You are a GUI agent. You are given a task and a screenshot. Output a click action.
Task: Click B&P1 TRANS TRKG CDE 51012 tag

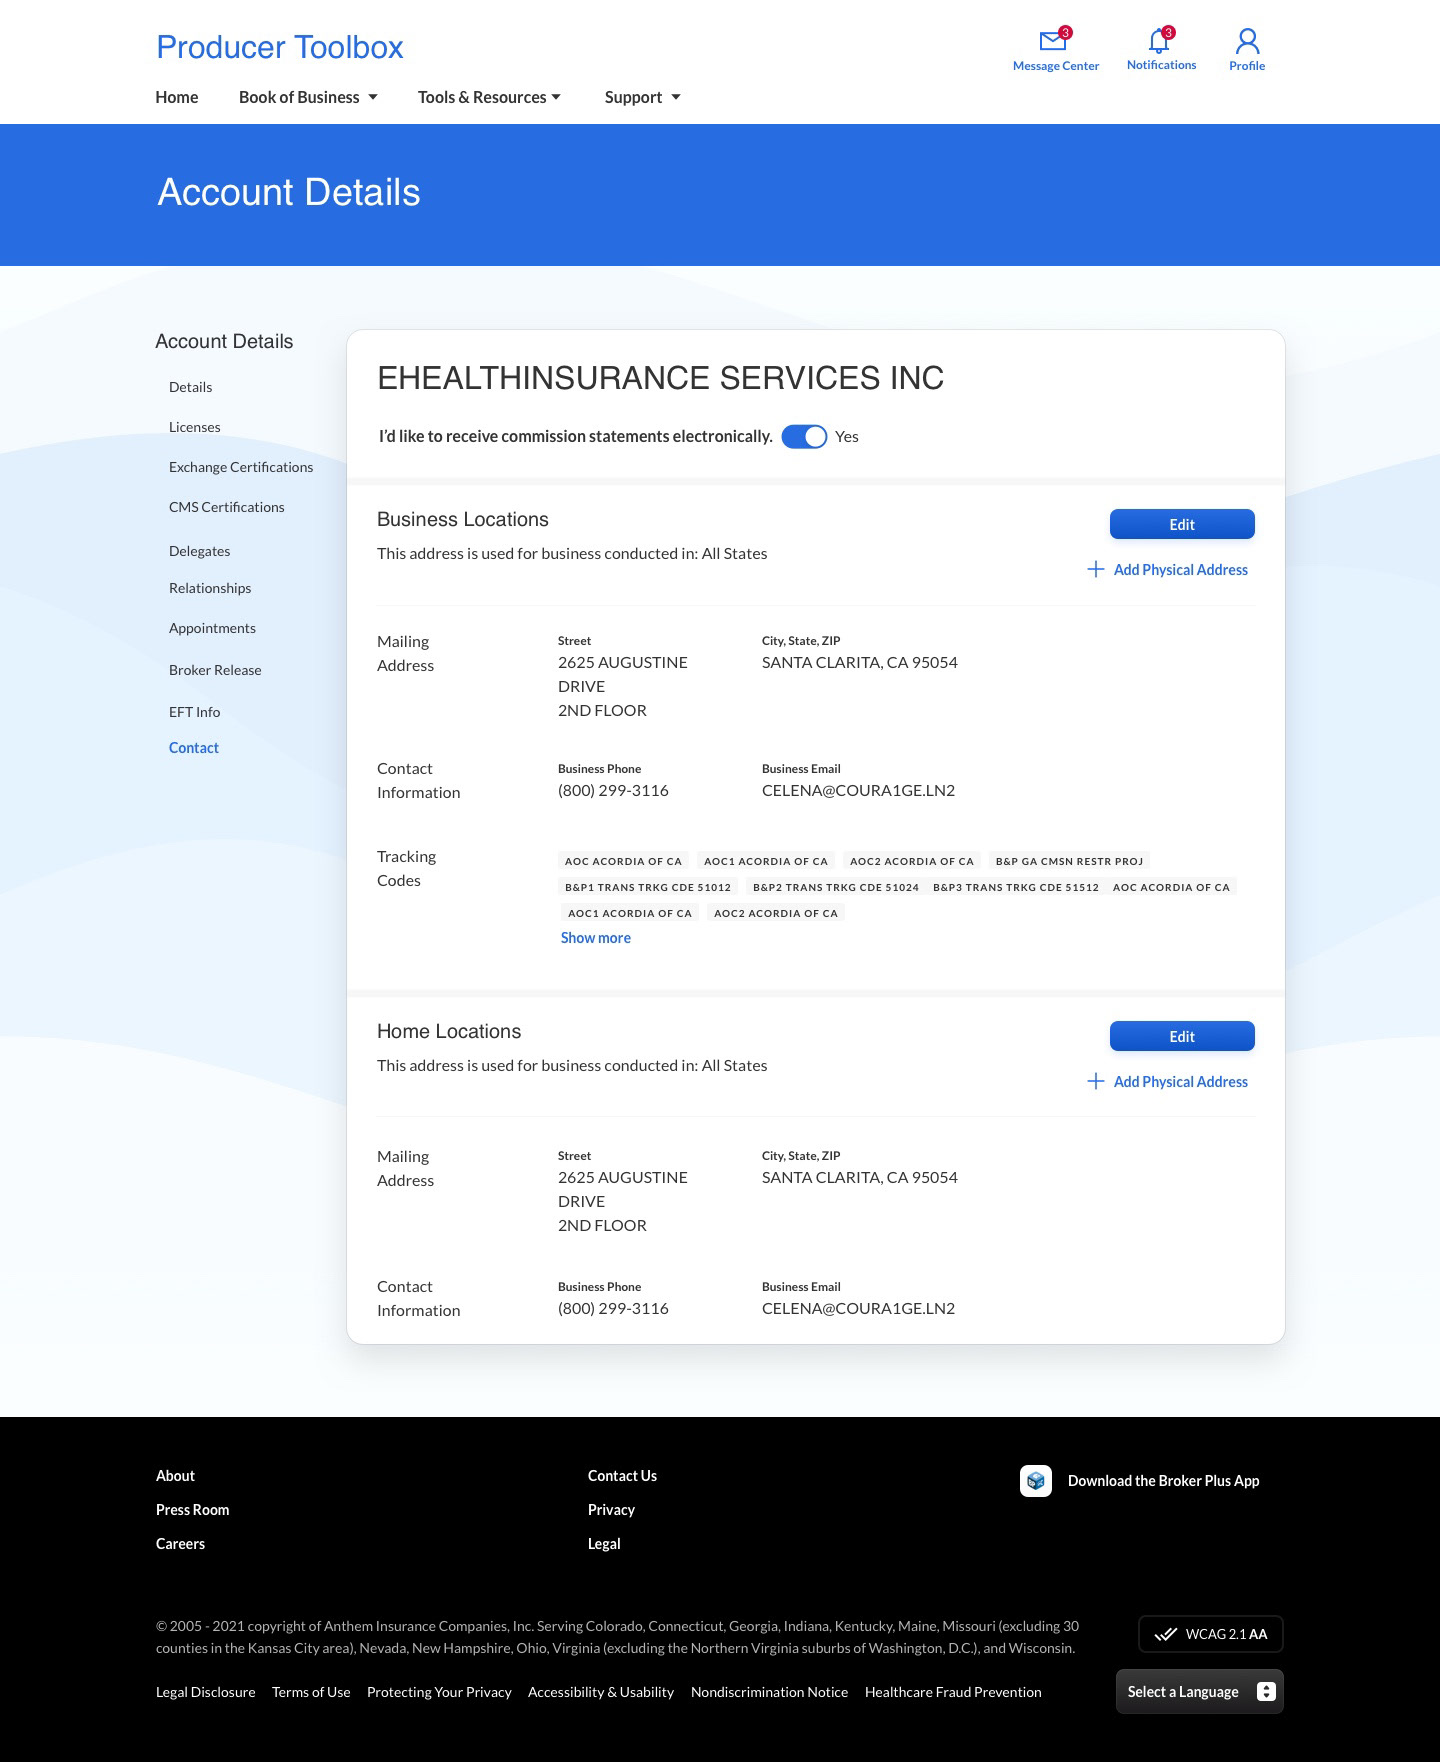(x=648, y=887)
